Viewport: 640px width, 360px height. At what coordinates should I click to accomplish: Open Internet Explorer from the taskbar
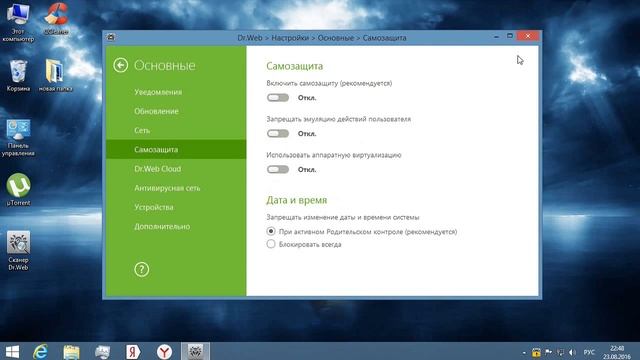click(40, 351)
